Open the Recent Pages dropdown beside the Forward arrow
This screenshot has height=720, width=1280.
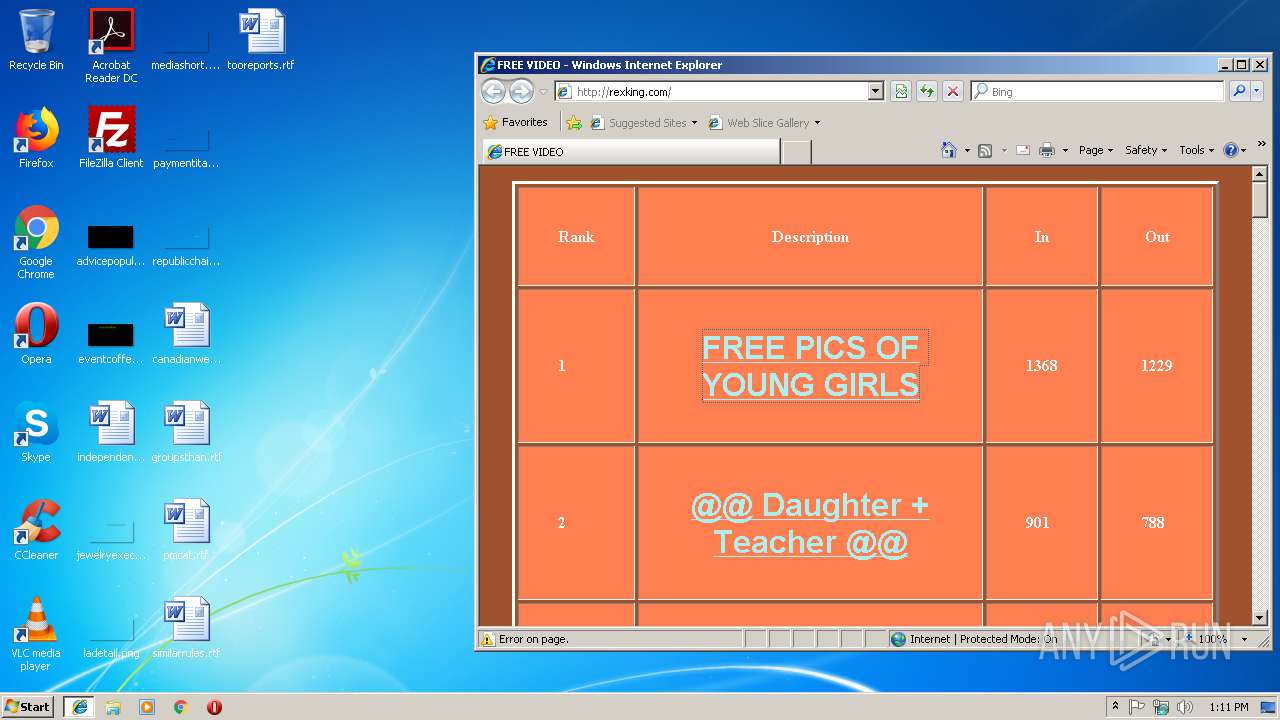(543, 92)
